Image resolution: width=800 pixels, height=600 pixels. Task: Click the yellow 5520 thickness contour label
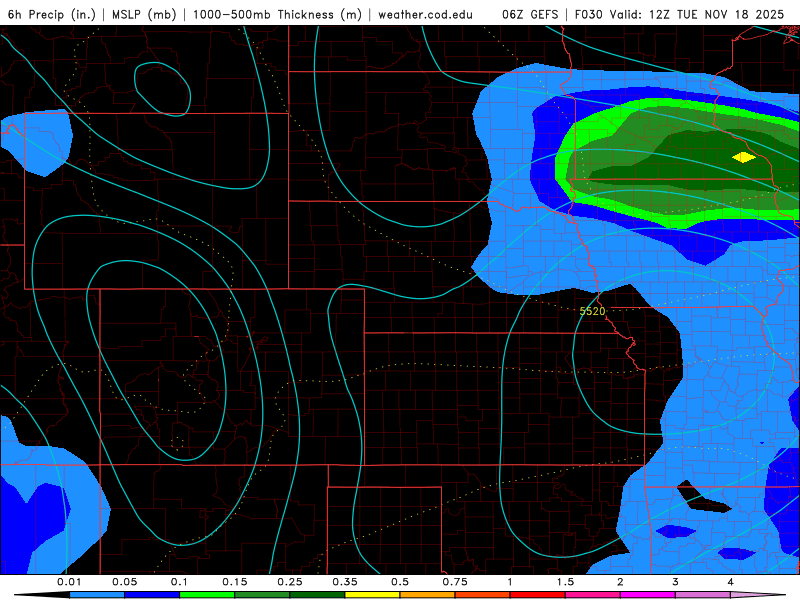click(592, 311)
